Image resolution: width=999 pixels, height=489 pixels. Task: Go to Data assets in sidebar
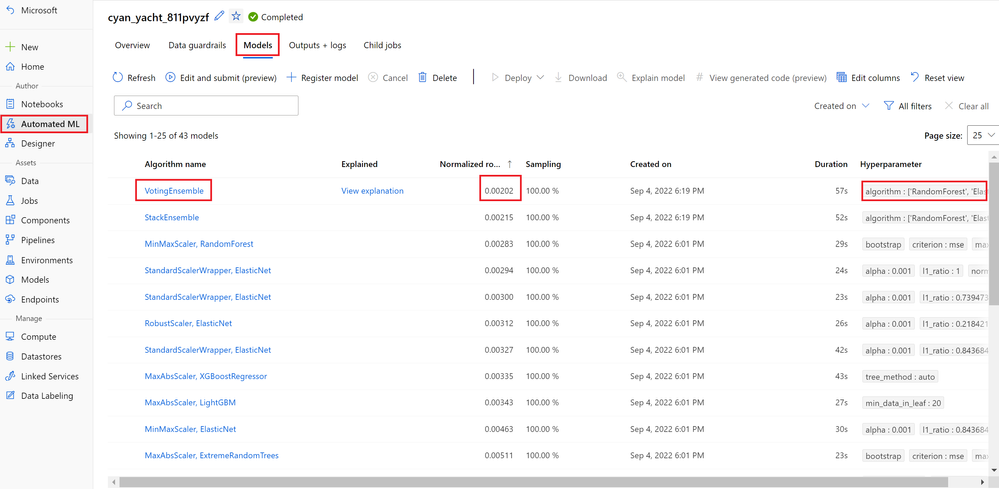click(29, 181)
